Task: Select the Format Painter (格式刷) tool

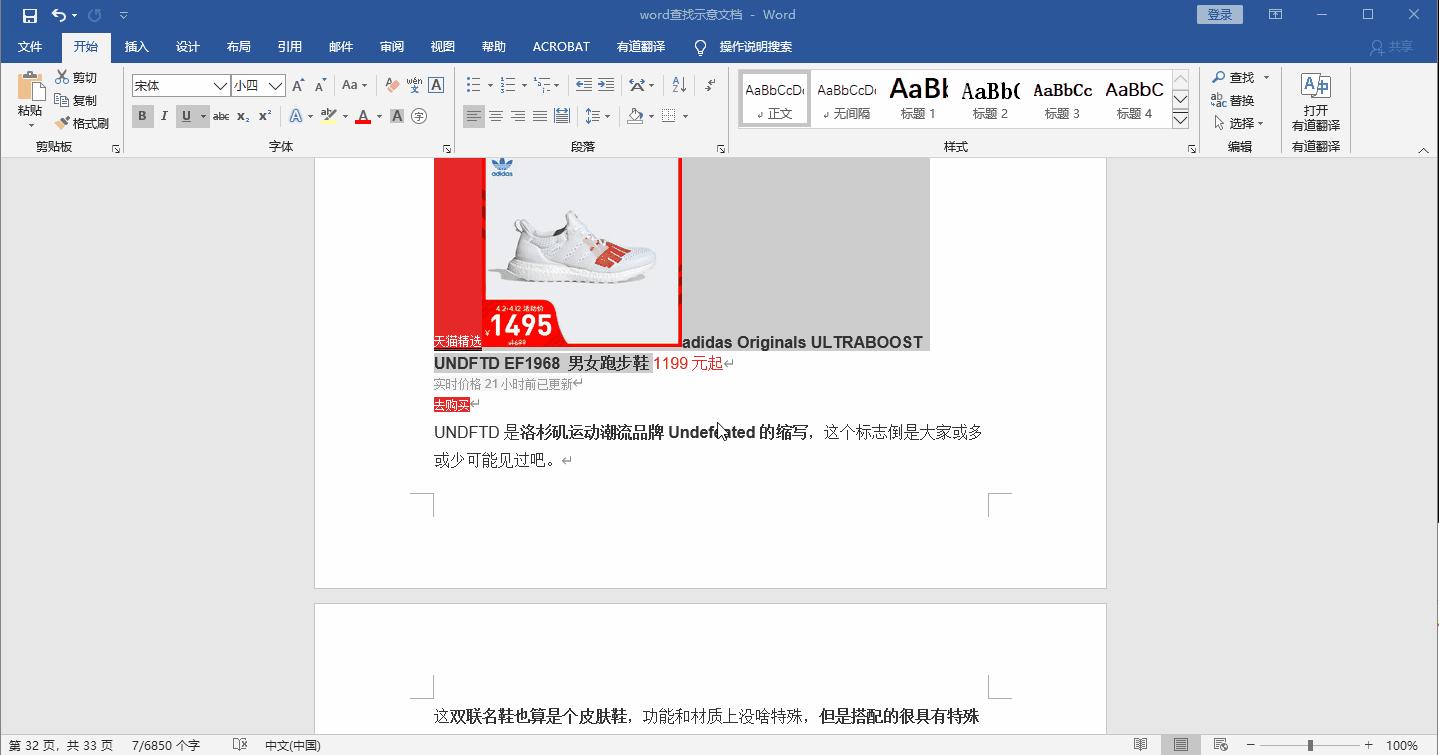Action: [x=83, y=122]
